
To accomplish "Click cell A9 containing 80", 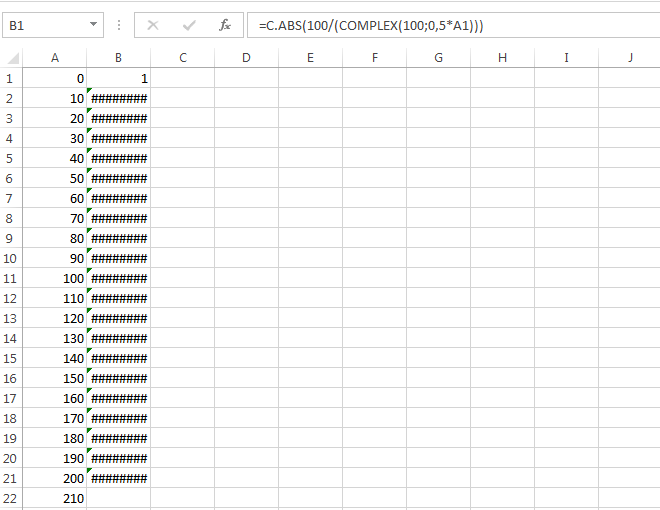I will (x=55, y=238).
